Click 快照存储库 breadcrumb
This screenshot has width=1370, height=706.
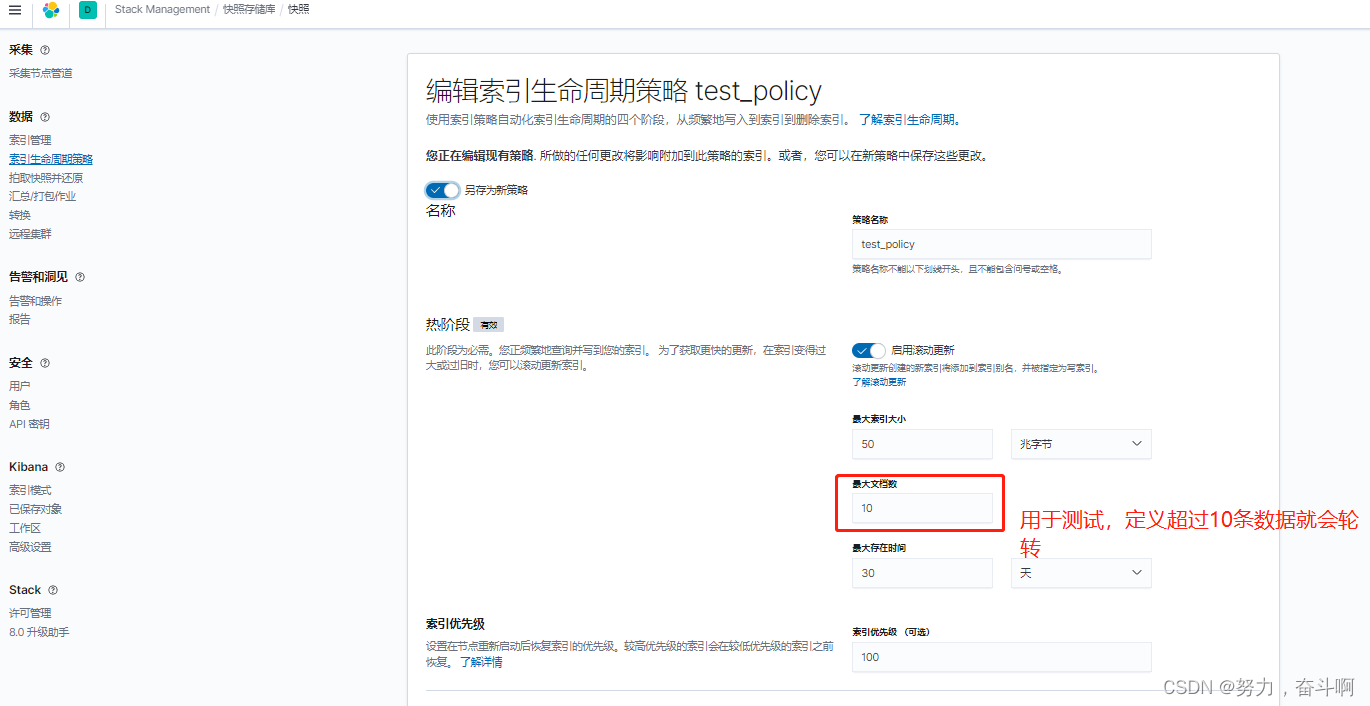coord(250,9)
